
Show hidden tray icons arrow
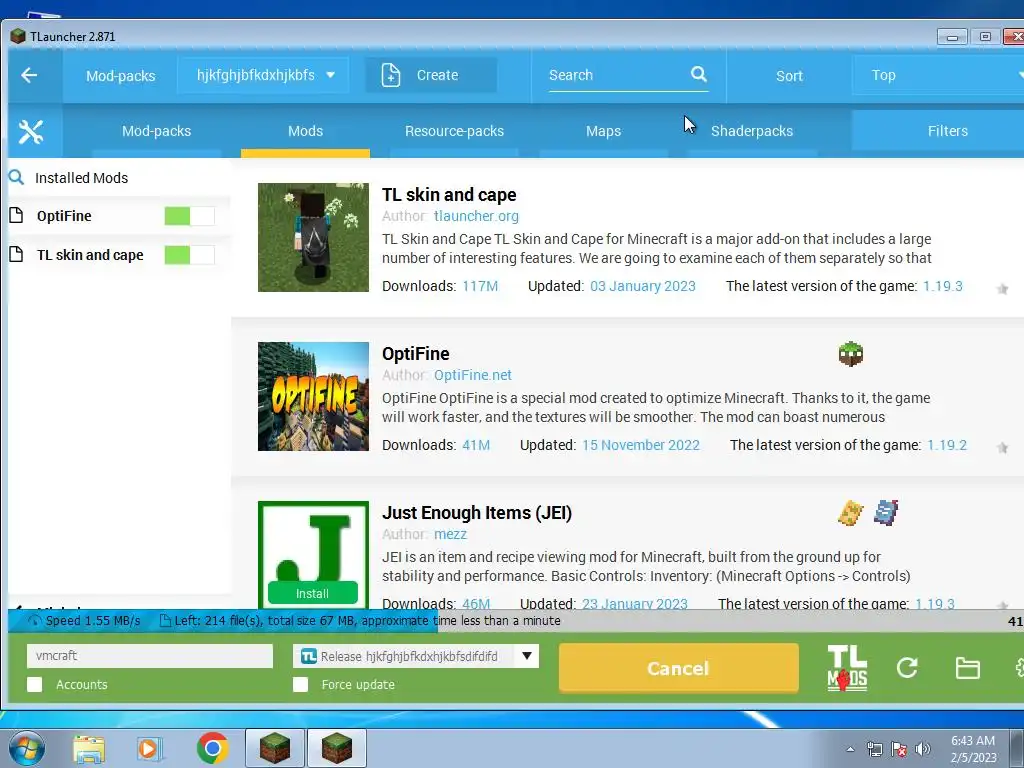[x=850, y=749]
